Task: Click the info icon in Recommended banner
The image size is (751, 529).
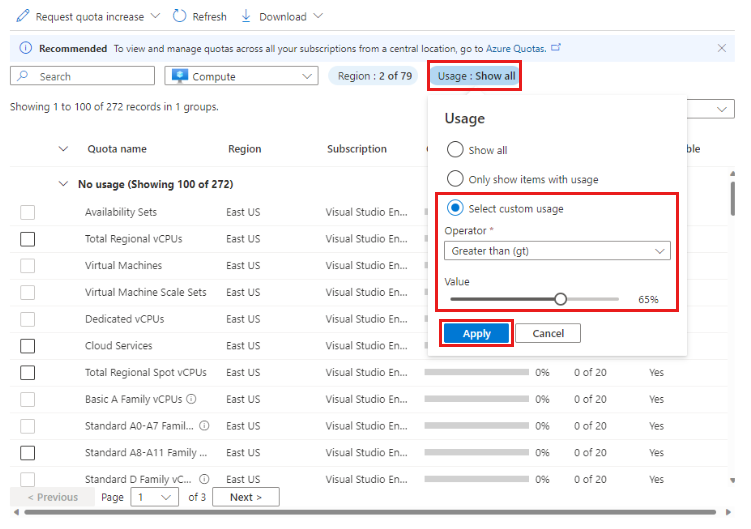Action: 25,48
